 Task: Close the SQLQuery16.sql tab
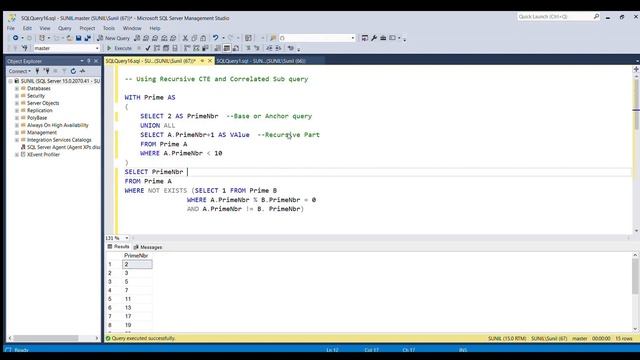[210, 61]
